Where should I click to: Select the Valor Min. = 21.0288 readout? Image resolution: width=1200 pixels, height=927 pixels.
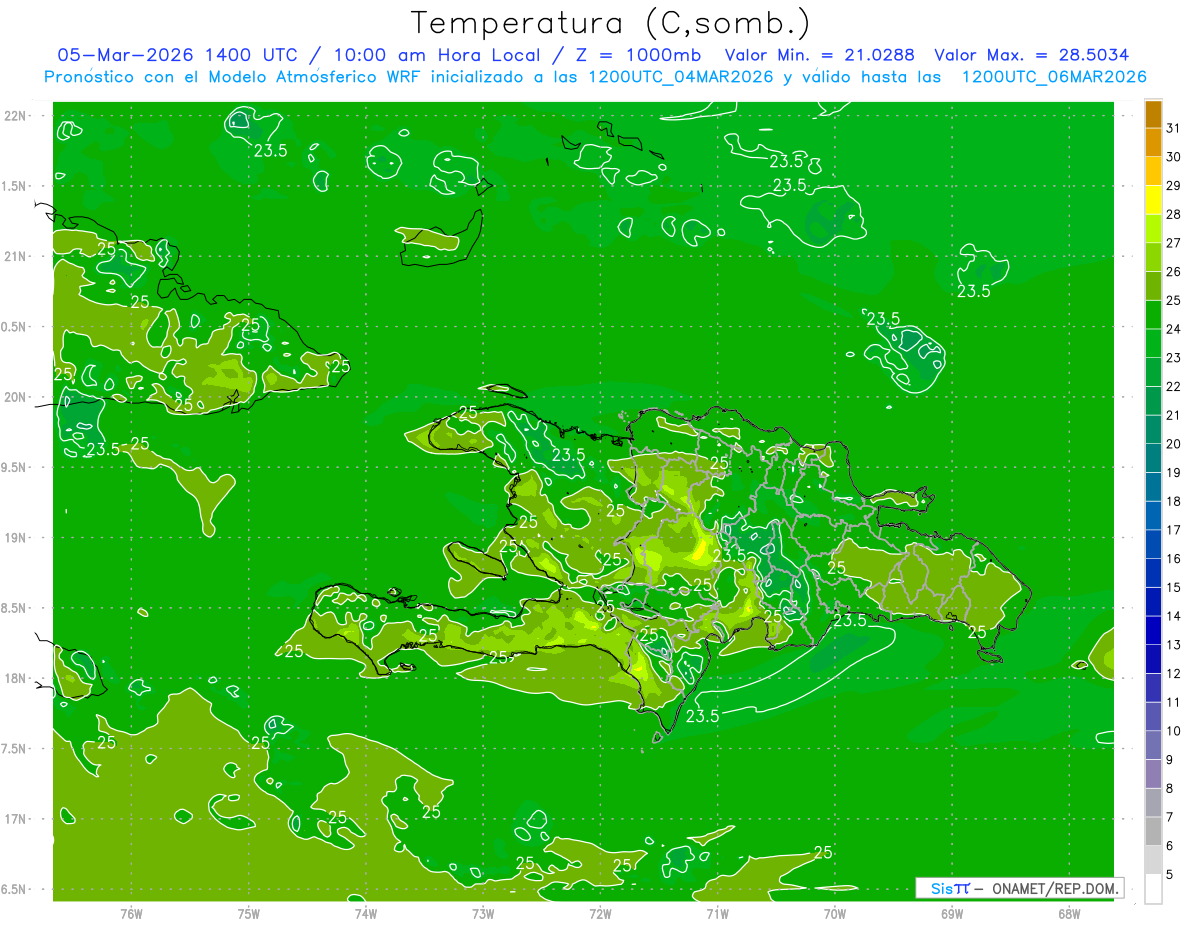pyautogui.click(x=820, y=55)
